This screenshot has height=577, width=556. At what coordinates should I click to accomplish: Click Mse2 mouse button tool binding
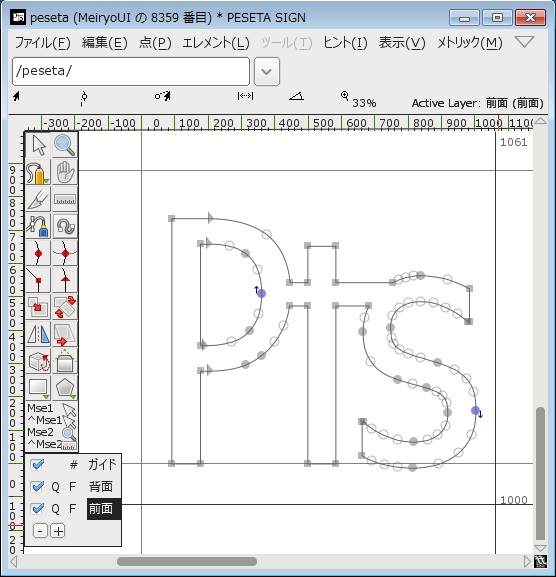pyautogui.click(x=52, y=432)
